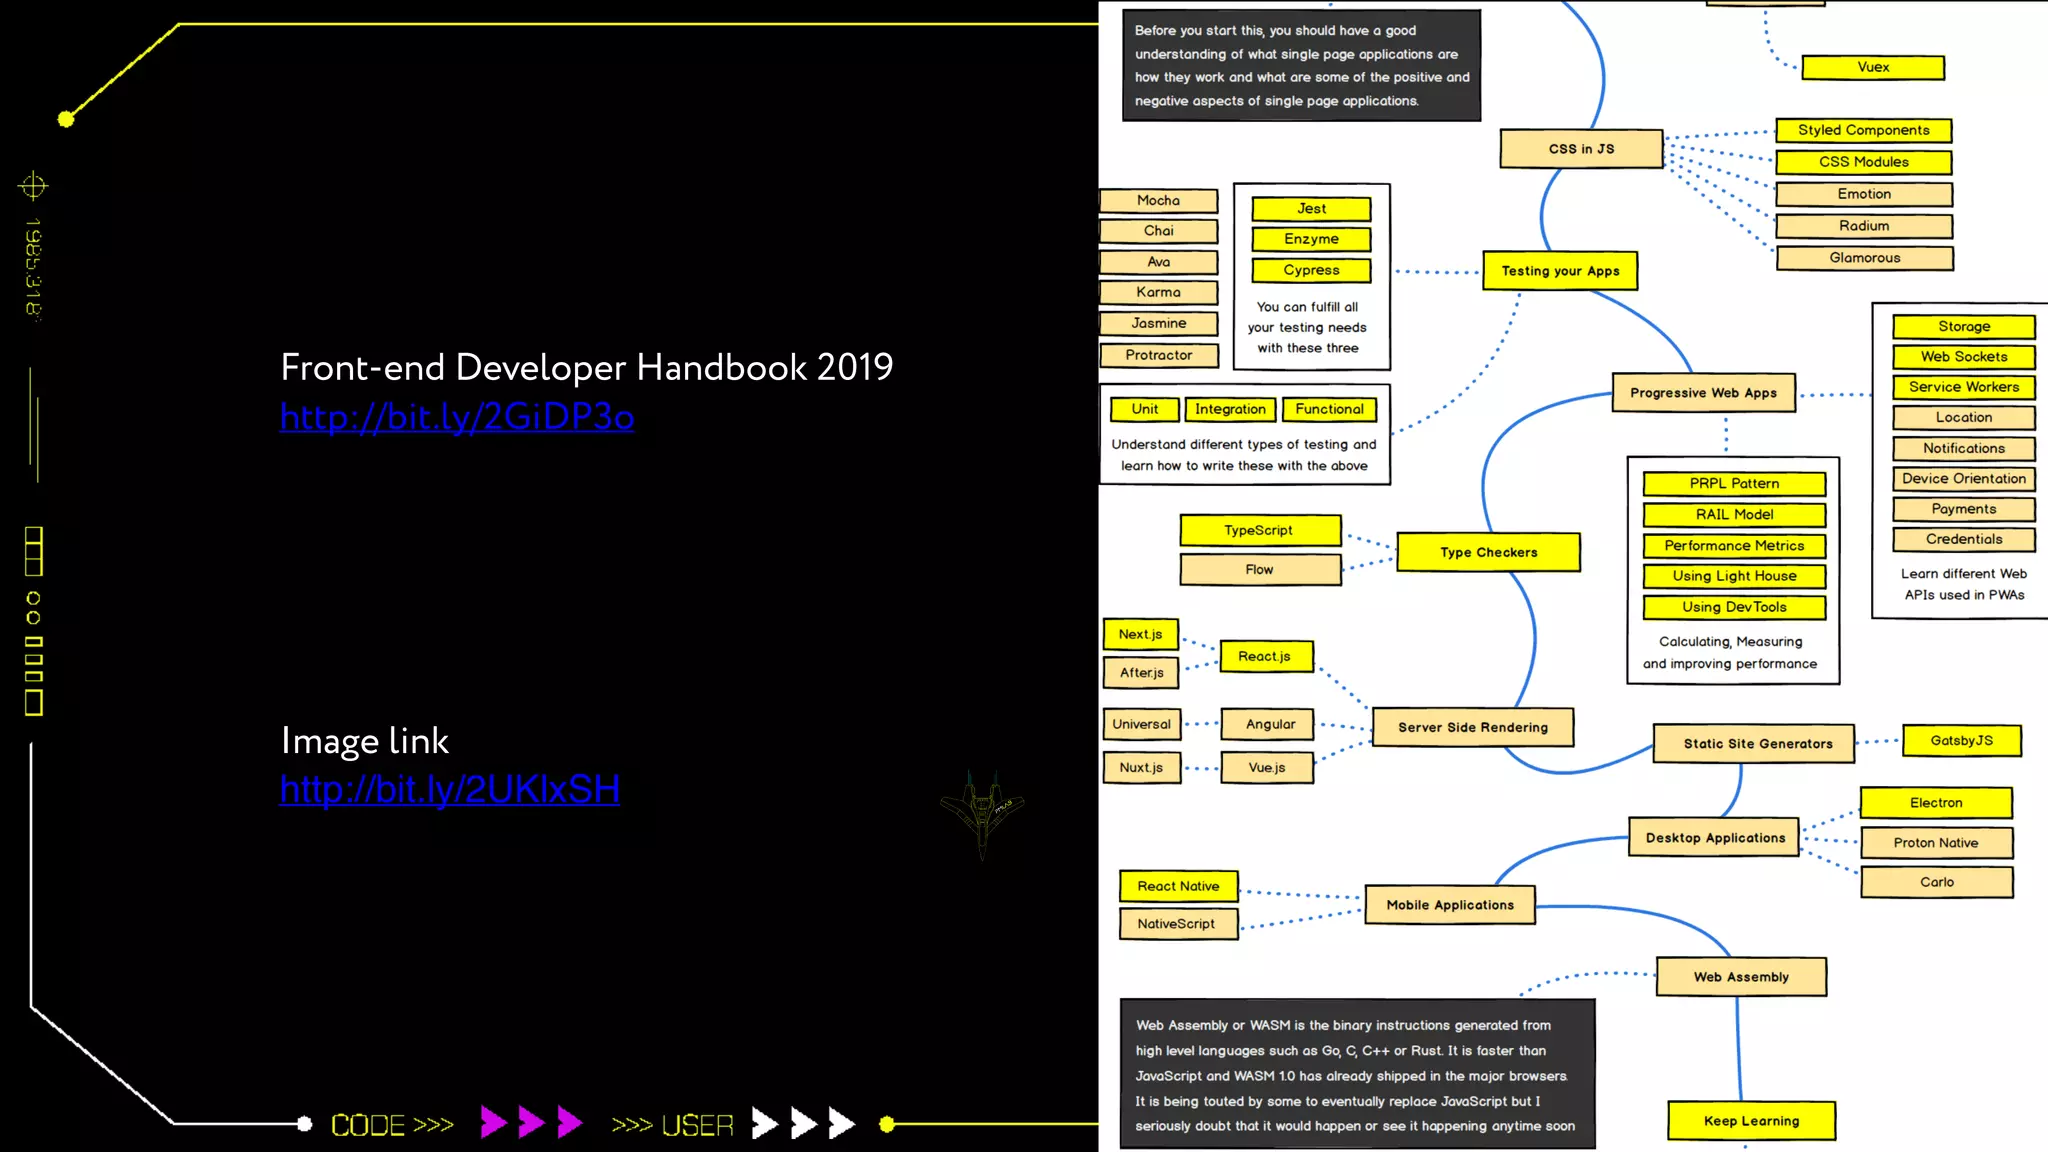Viewport: 2048px width, 1152px height.
Task: Select the TypeScript box in roadmap
Action: 1259,531
